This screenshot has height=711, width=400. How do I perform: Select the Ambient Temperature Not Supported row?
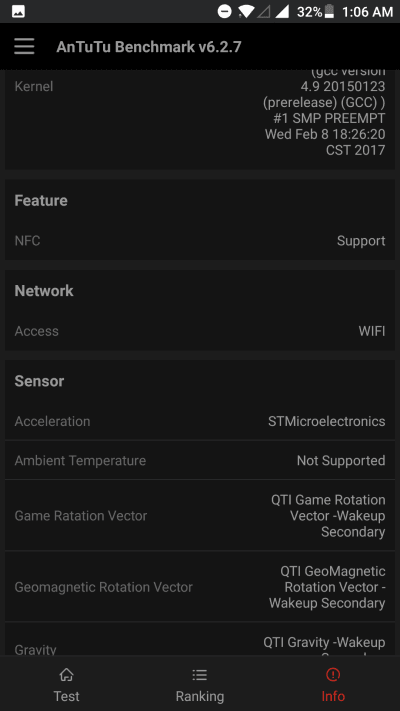200,460
